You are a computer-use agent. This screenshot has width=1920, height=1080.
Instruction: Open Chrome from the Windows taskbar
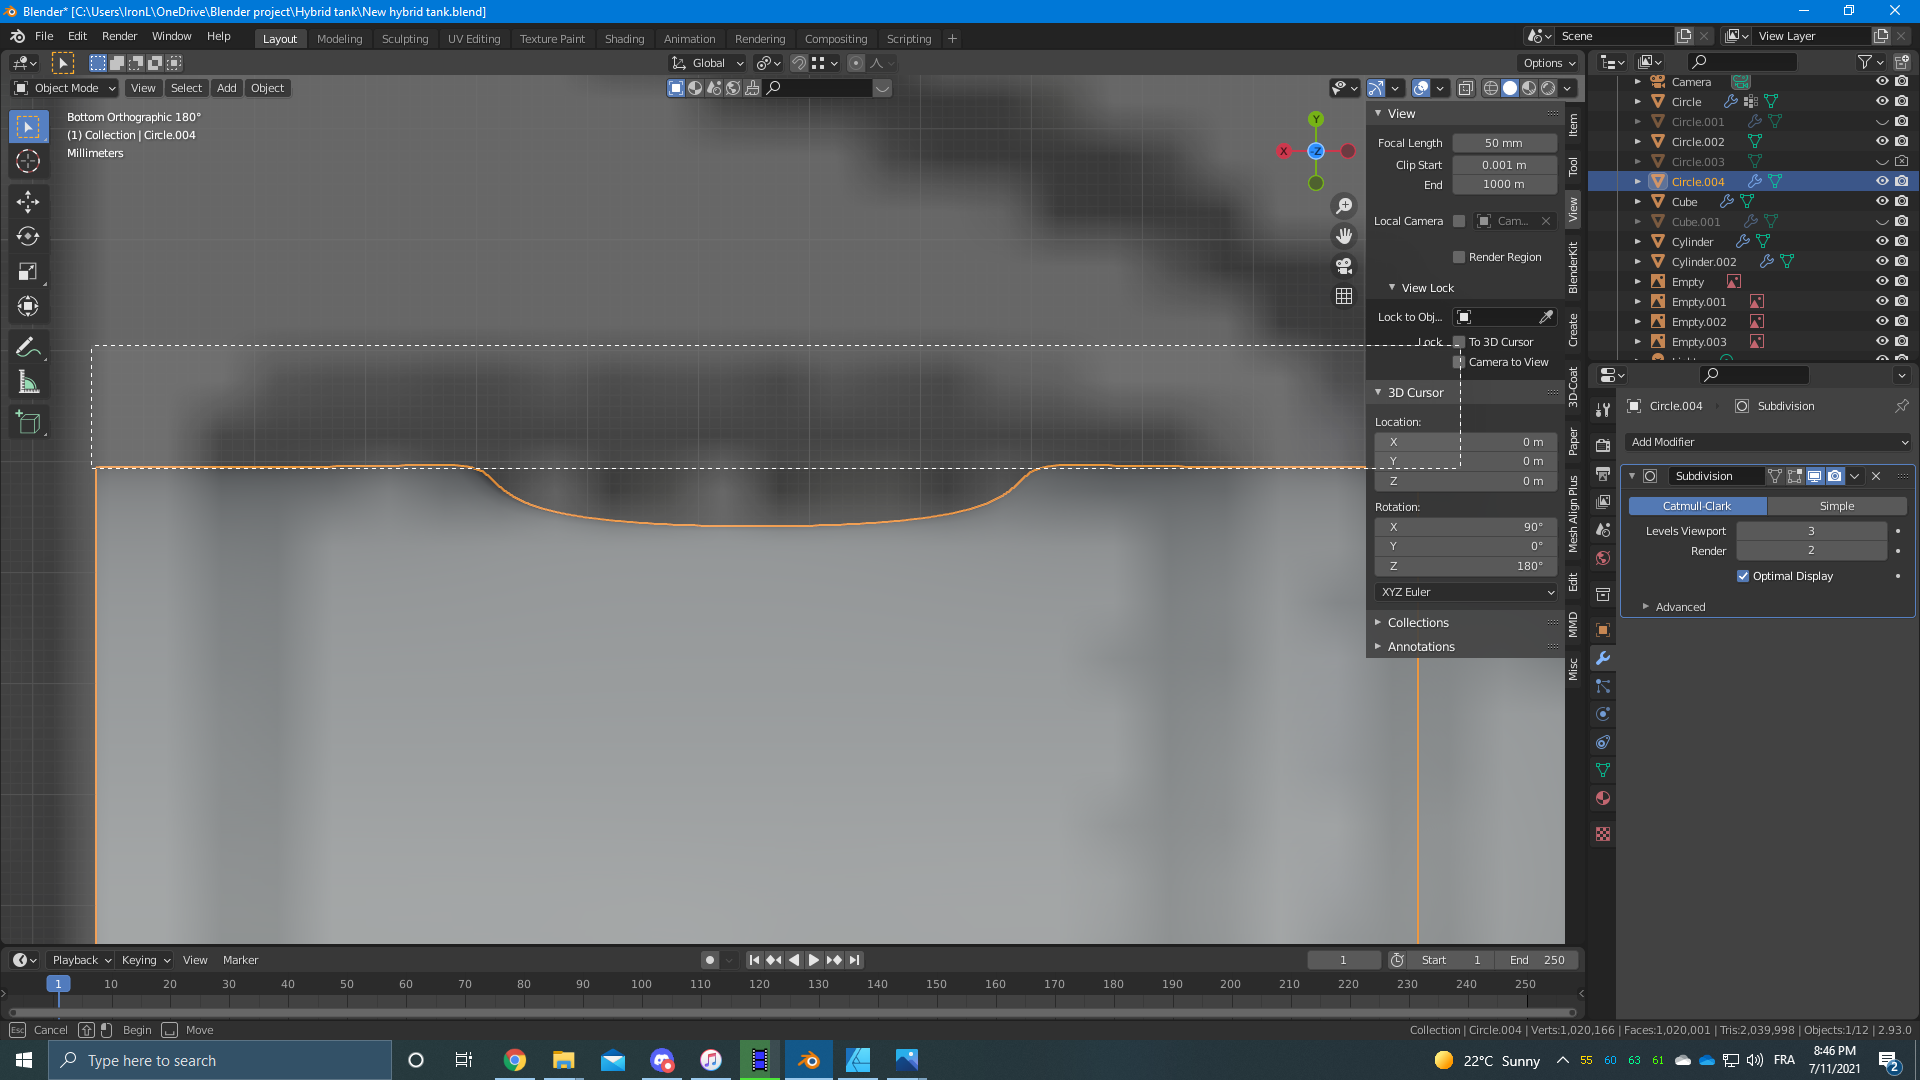tap(515, 1060)
